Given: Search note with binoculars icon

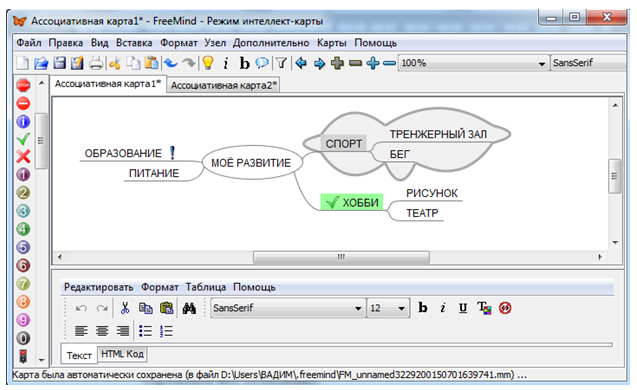Looking at the screenshot, I should (x=189, y=308).
